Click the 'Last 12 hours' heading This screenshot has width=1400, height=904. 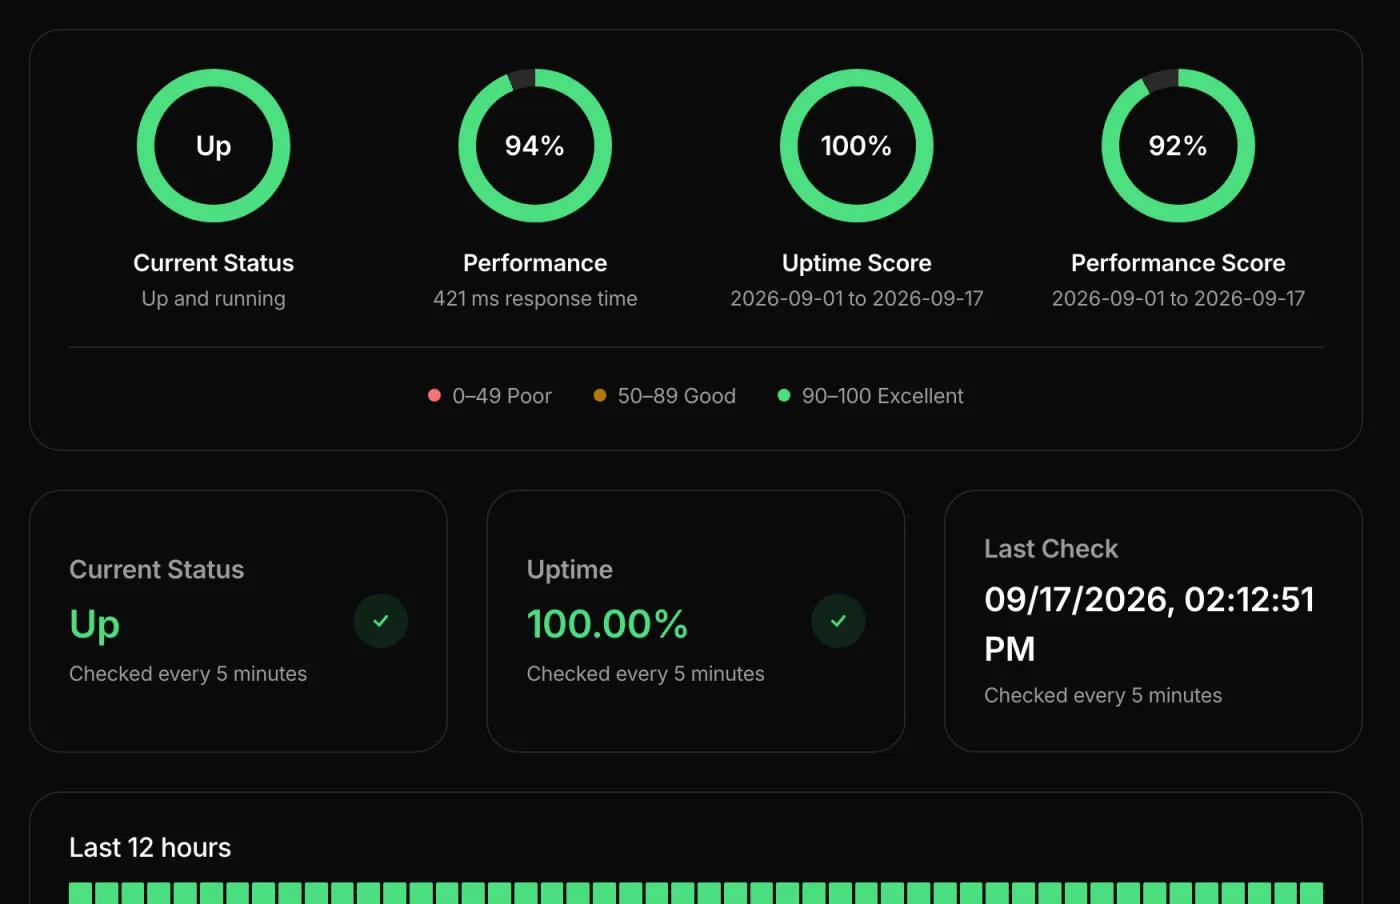(x=150, y=847)
